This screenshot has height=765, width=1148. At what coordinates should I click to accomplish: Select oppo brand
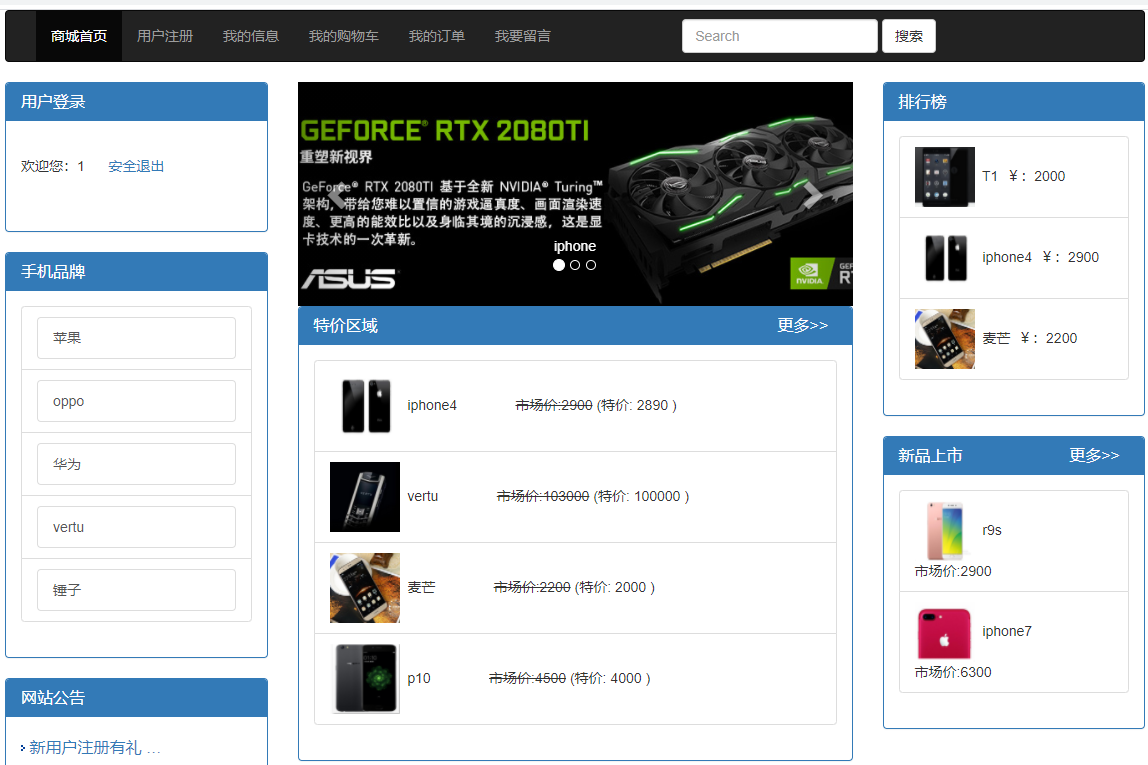click(x=136, y=401)
